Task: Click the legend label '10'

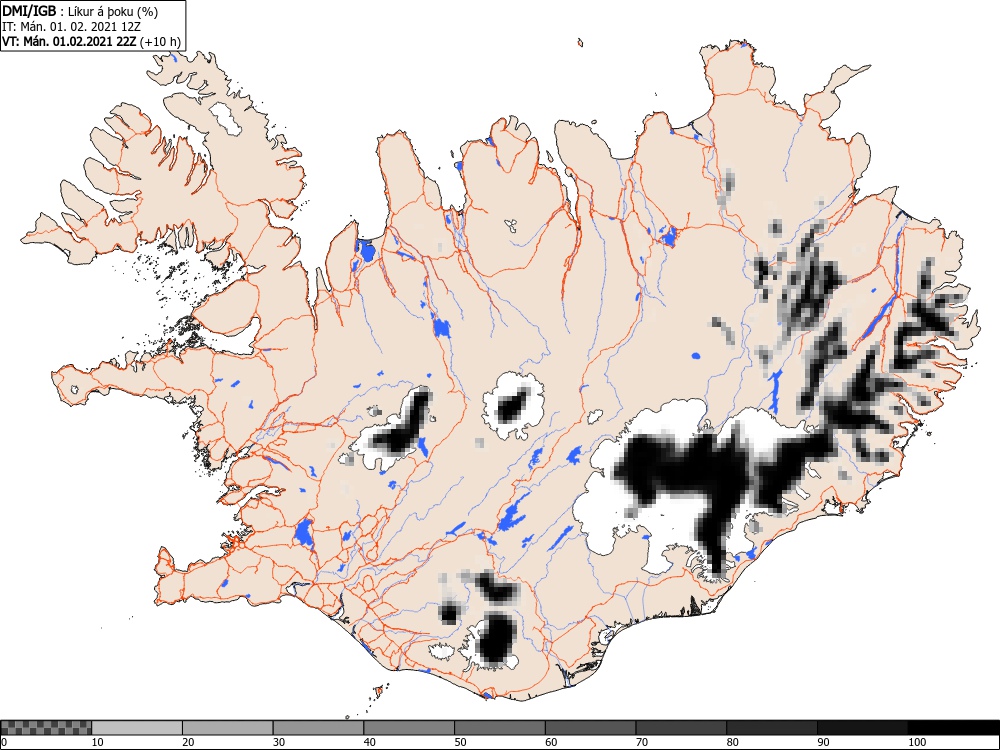Action: [98, 742]
